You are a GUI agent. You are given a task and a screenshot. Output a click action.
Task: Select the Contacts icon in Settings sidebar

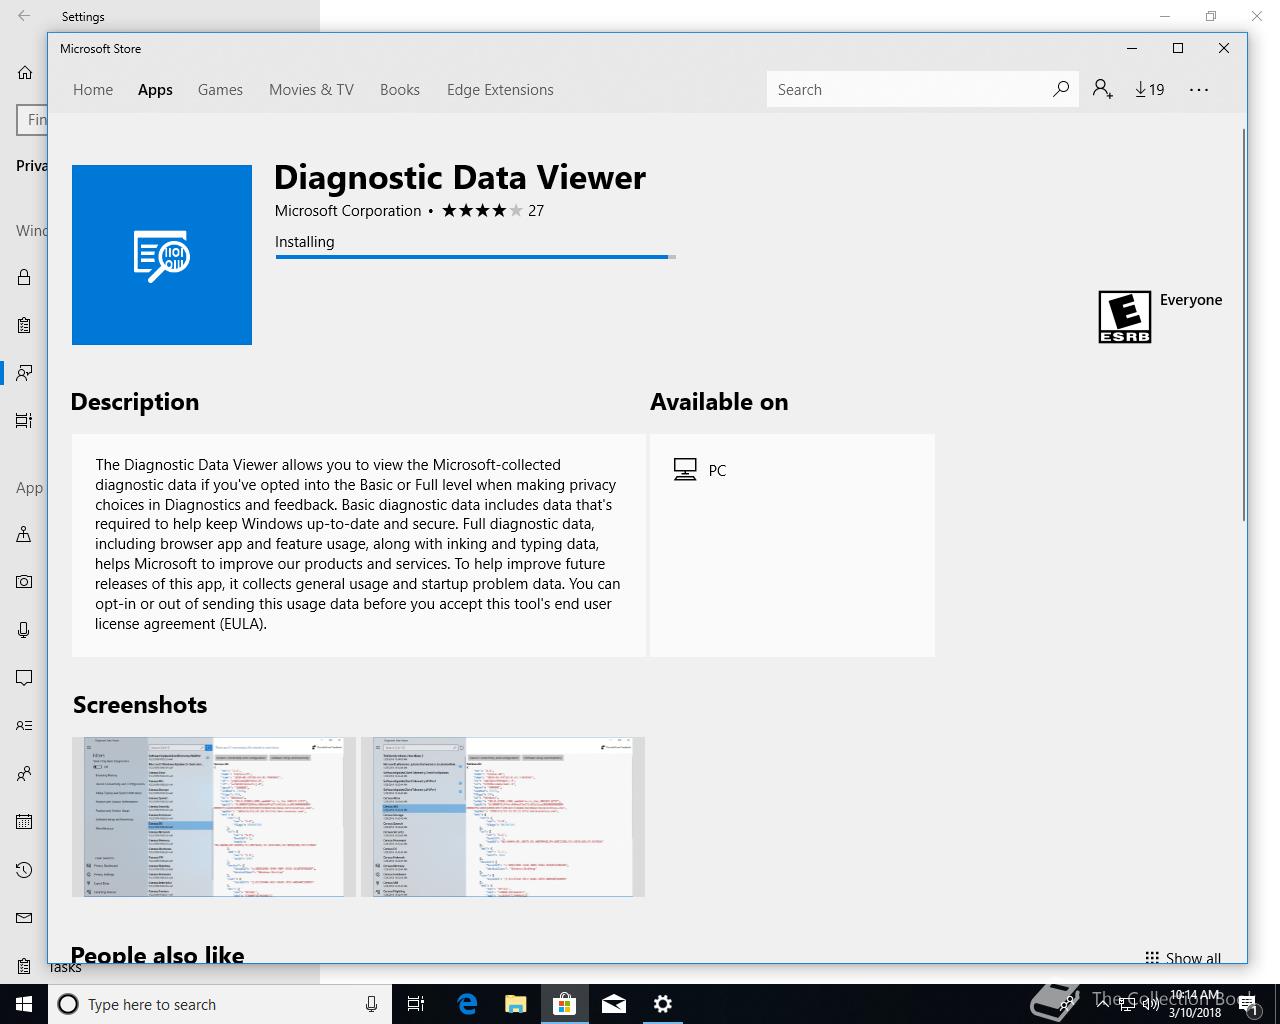click(24, 774)
